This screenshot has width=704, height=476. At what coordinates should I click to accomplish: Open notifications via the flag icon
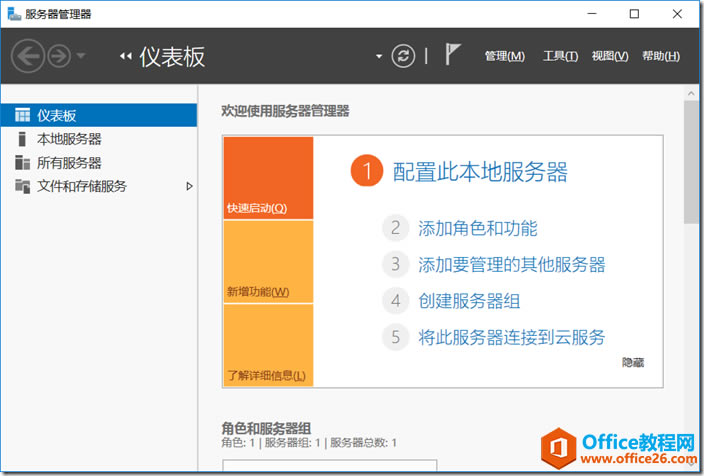(x=453, y=54)
